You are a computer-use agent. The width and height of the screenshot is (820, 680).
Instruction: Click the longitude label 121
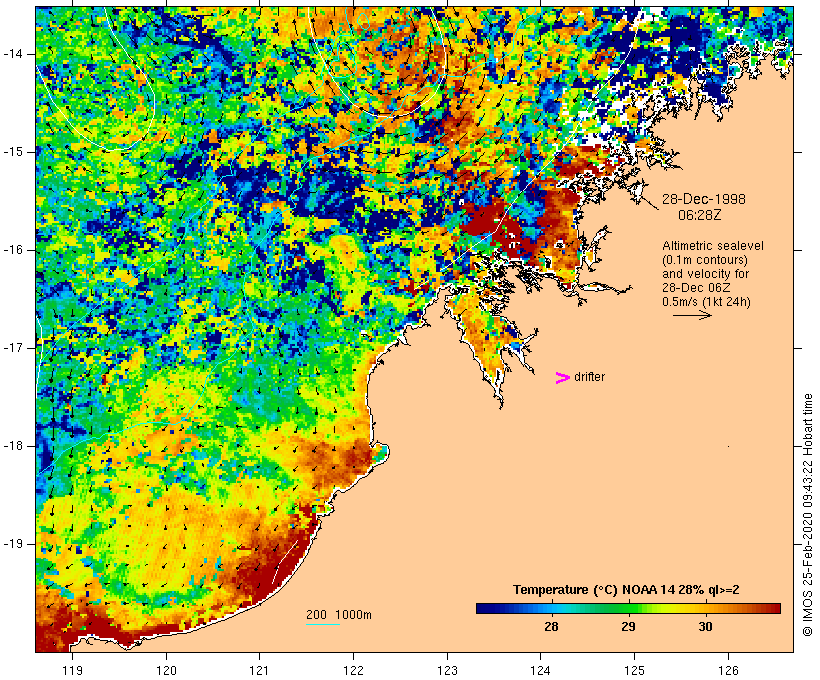pos(259,670)
